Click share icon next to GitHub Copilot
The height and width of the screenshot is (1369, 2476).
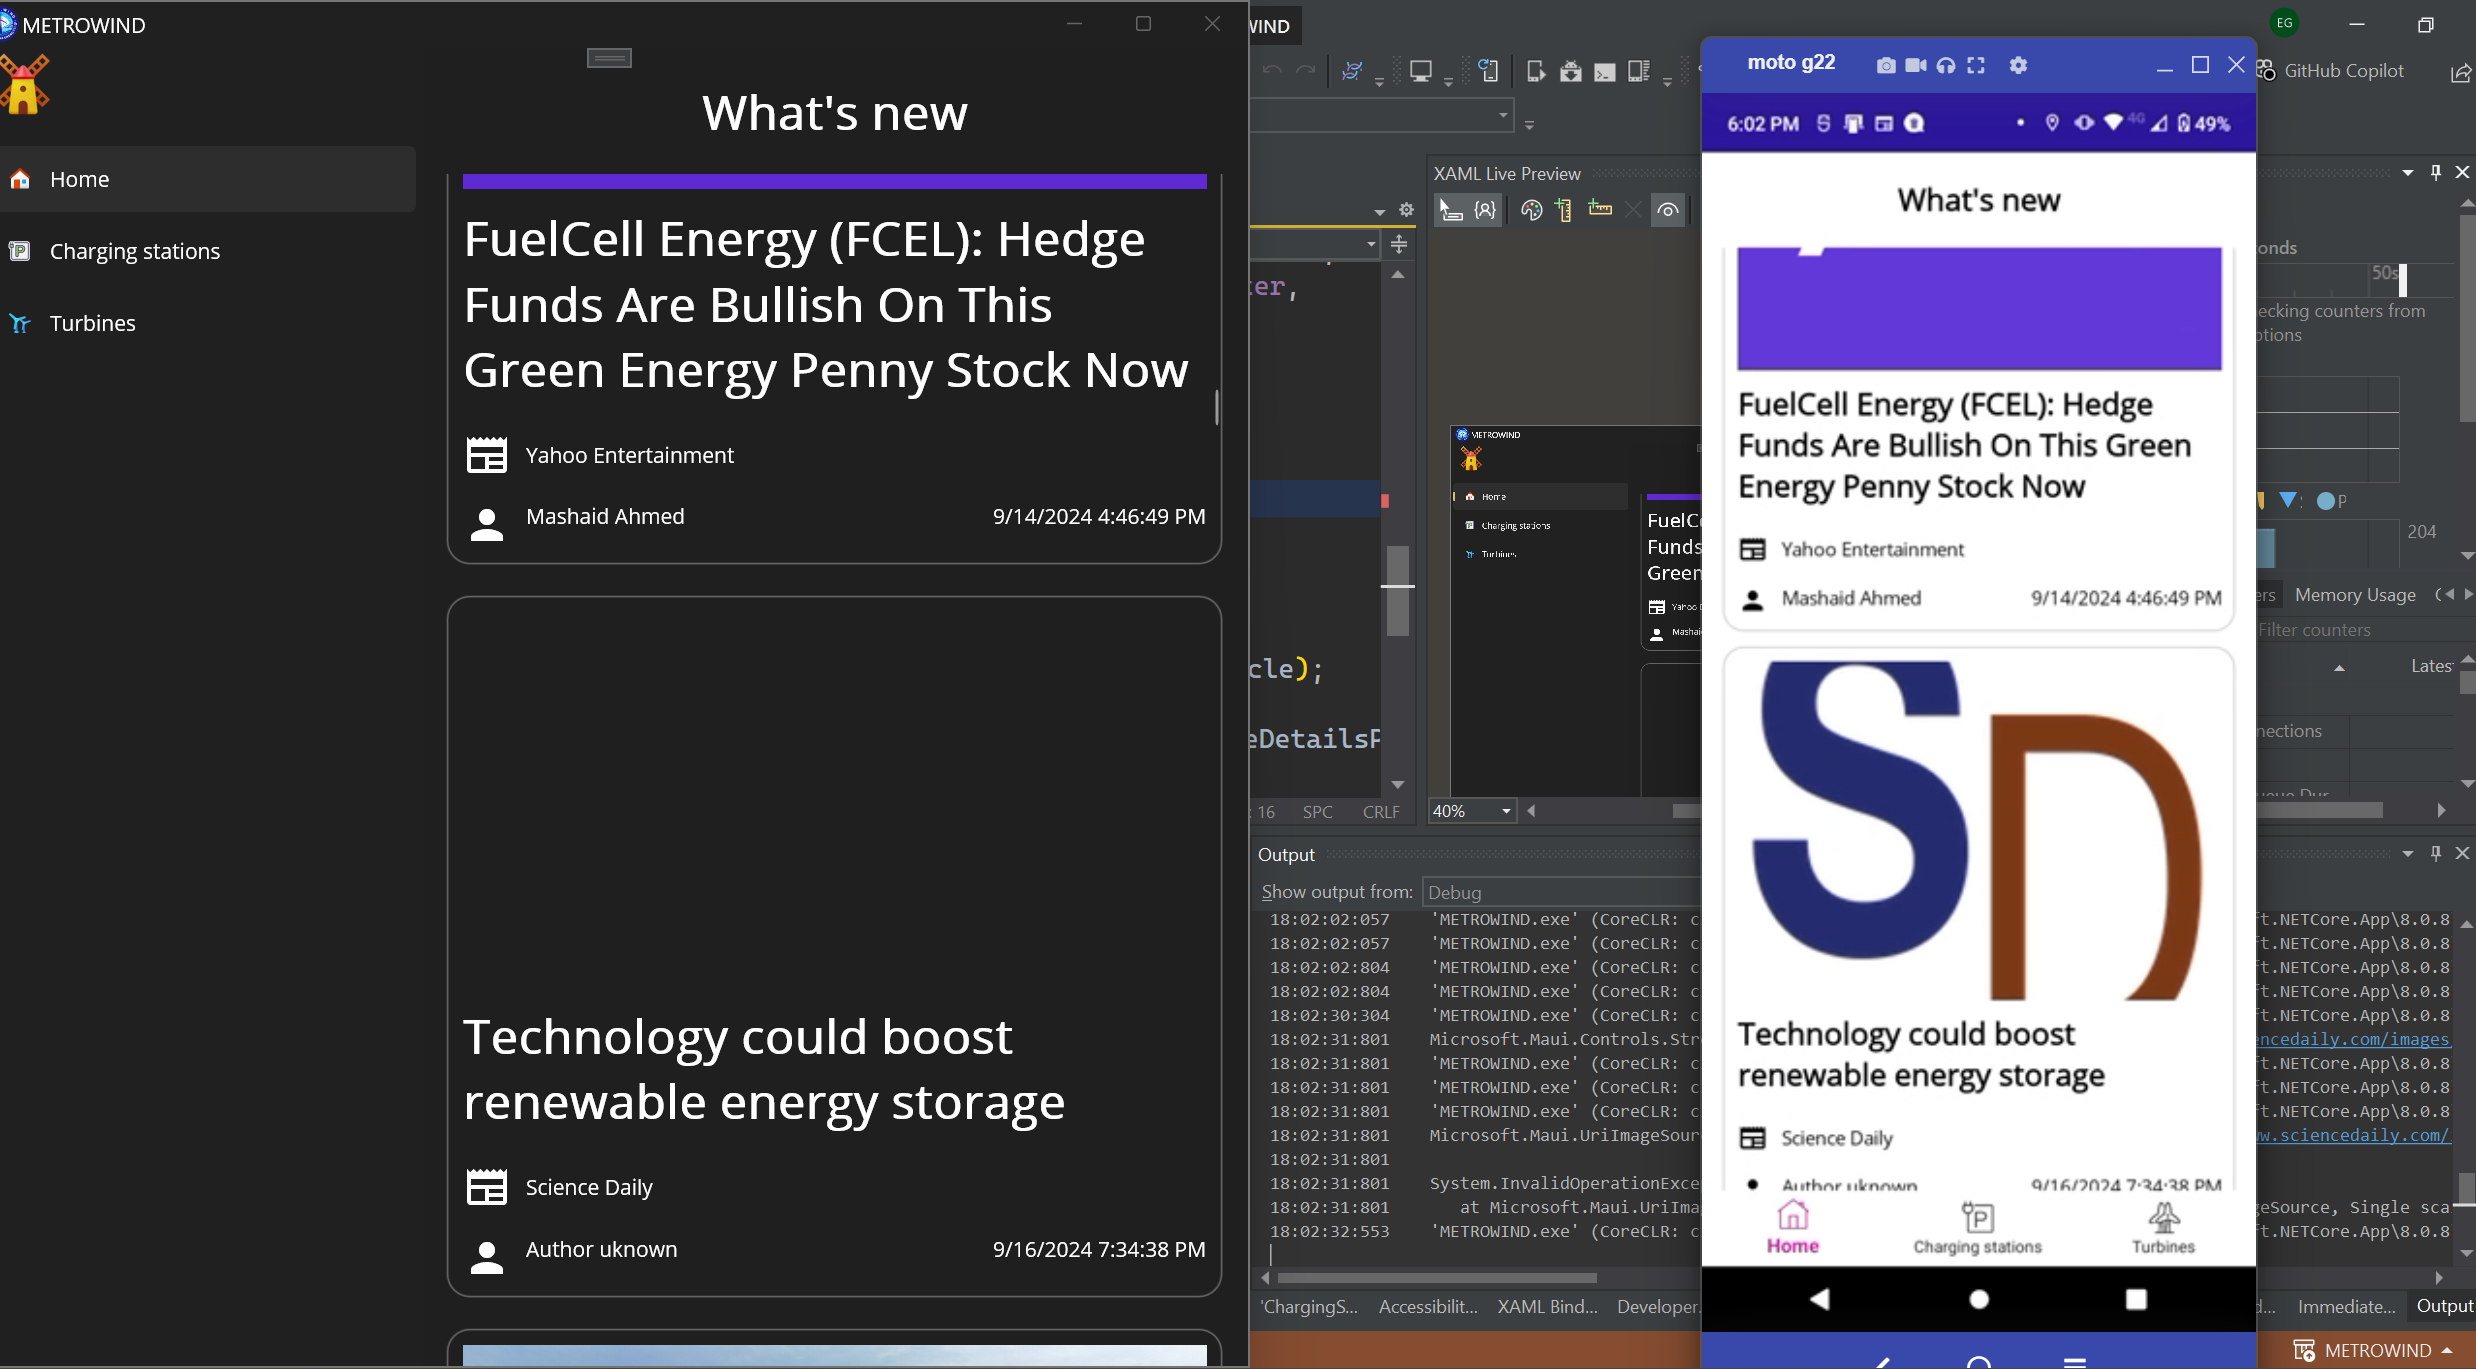click(2461, 72)
